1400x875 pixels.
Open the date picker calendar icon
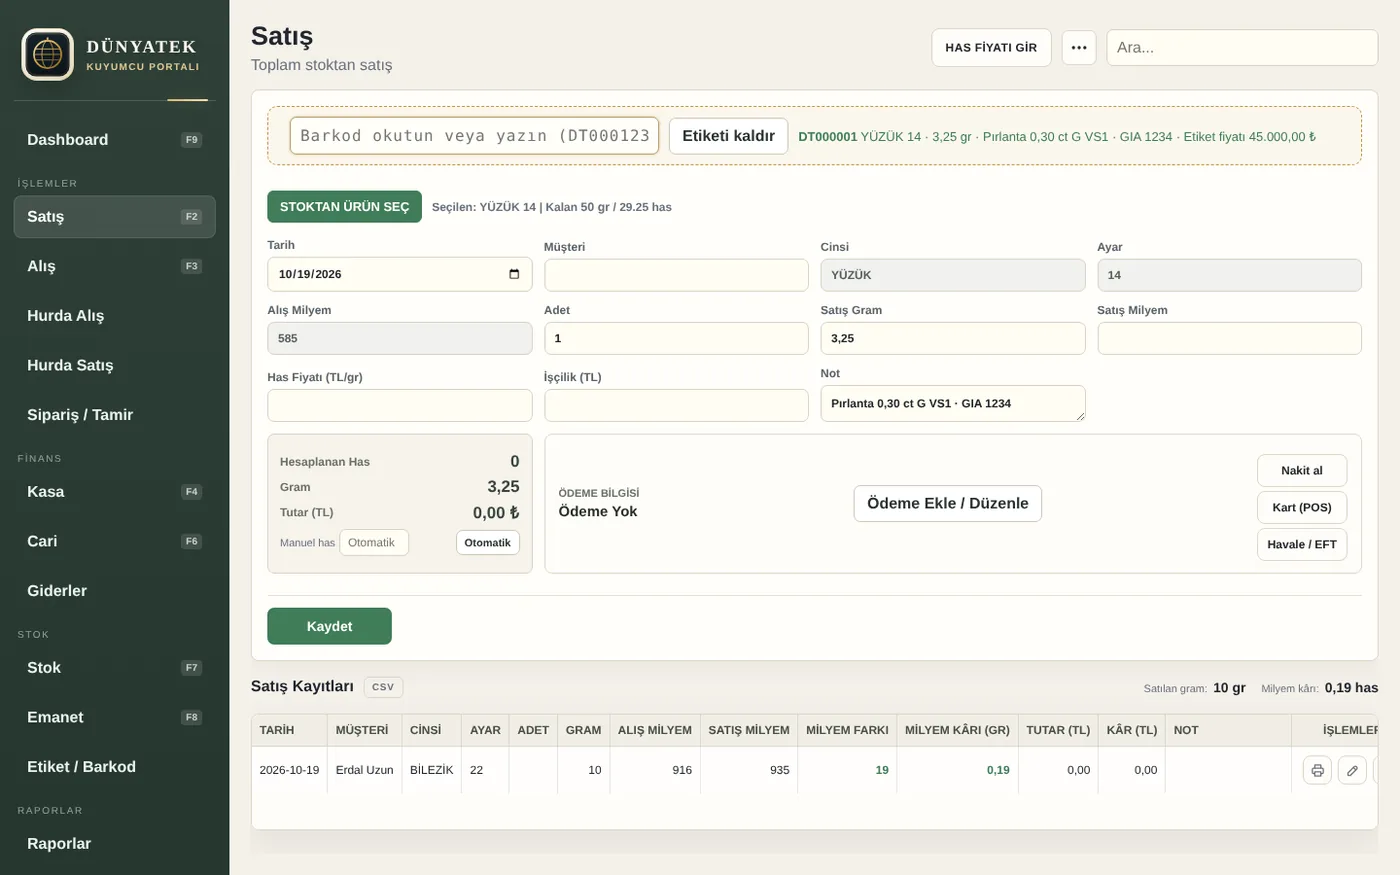tap(514, 274)
